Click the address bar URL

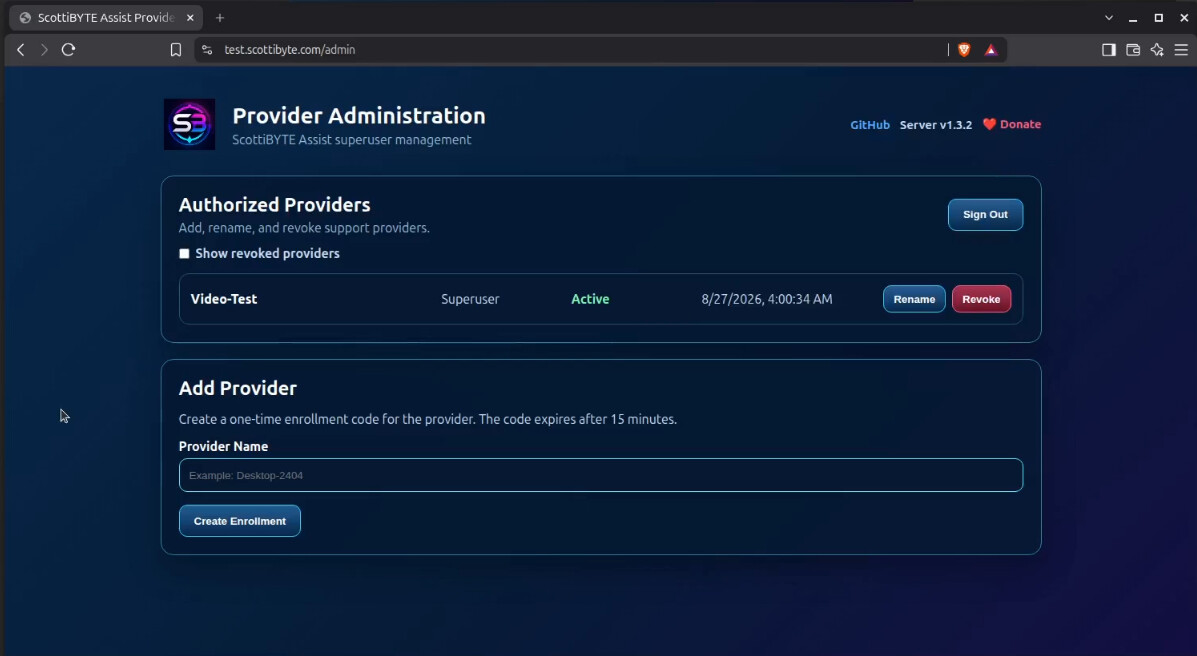(x=289, y=50)
